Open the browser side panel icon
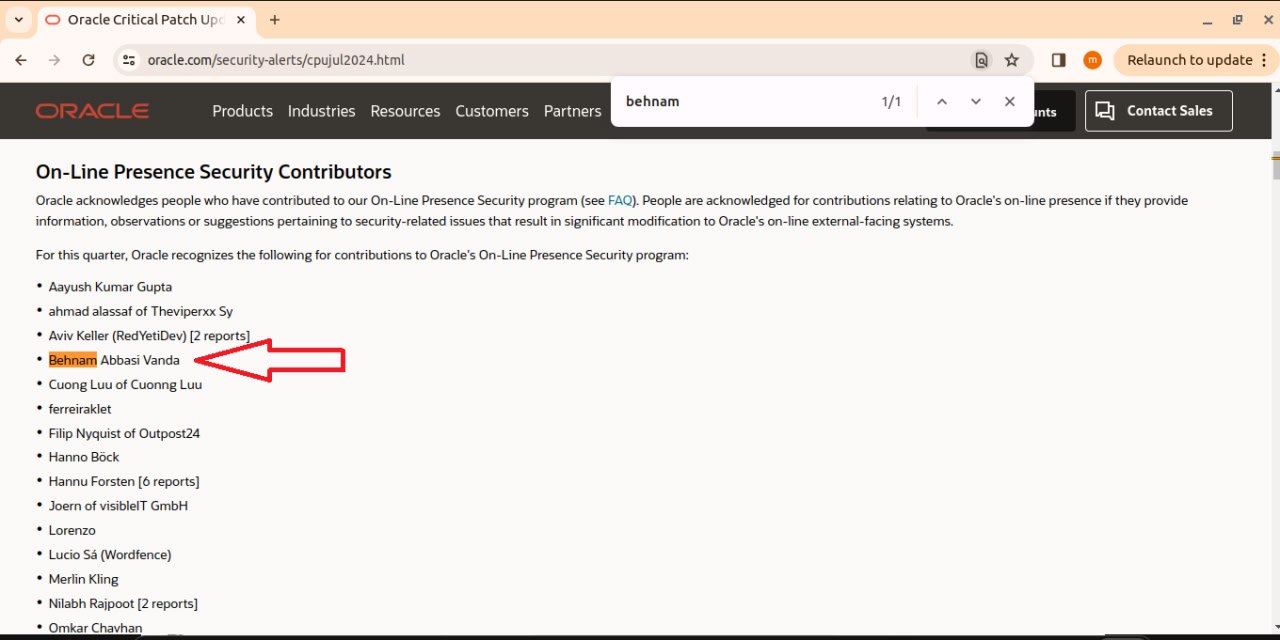This screenshot has width=1280, height=640. 1058,60
